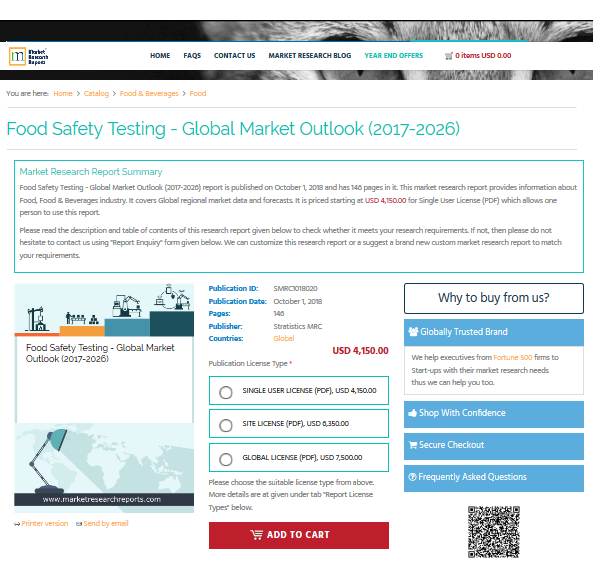Select Site License (PDF) USD 6,350.00 option
This screenshot has height=563, width=593.
point(299,423)
